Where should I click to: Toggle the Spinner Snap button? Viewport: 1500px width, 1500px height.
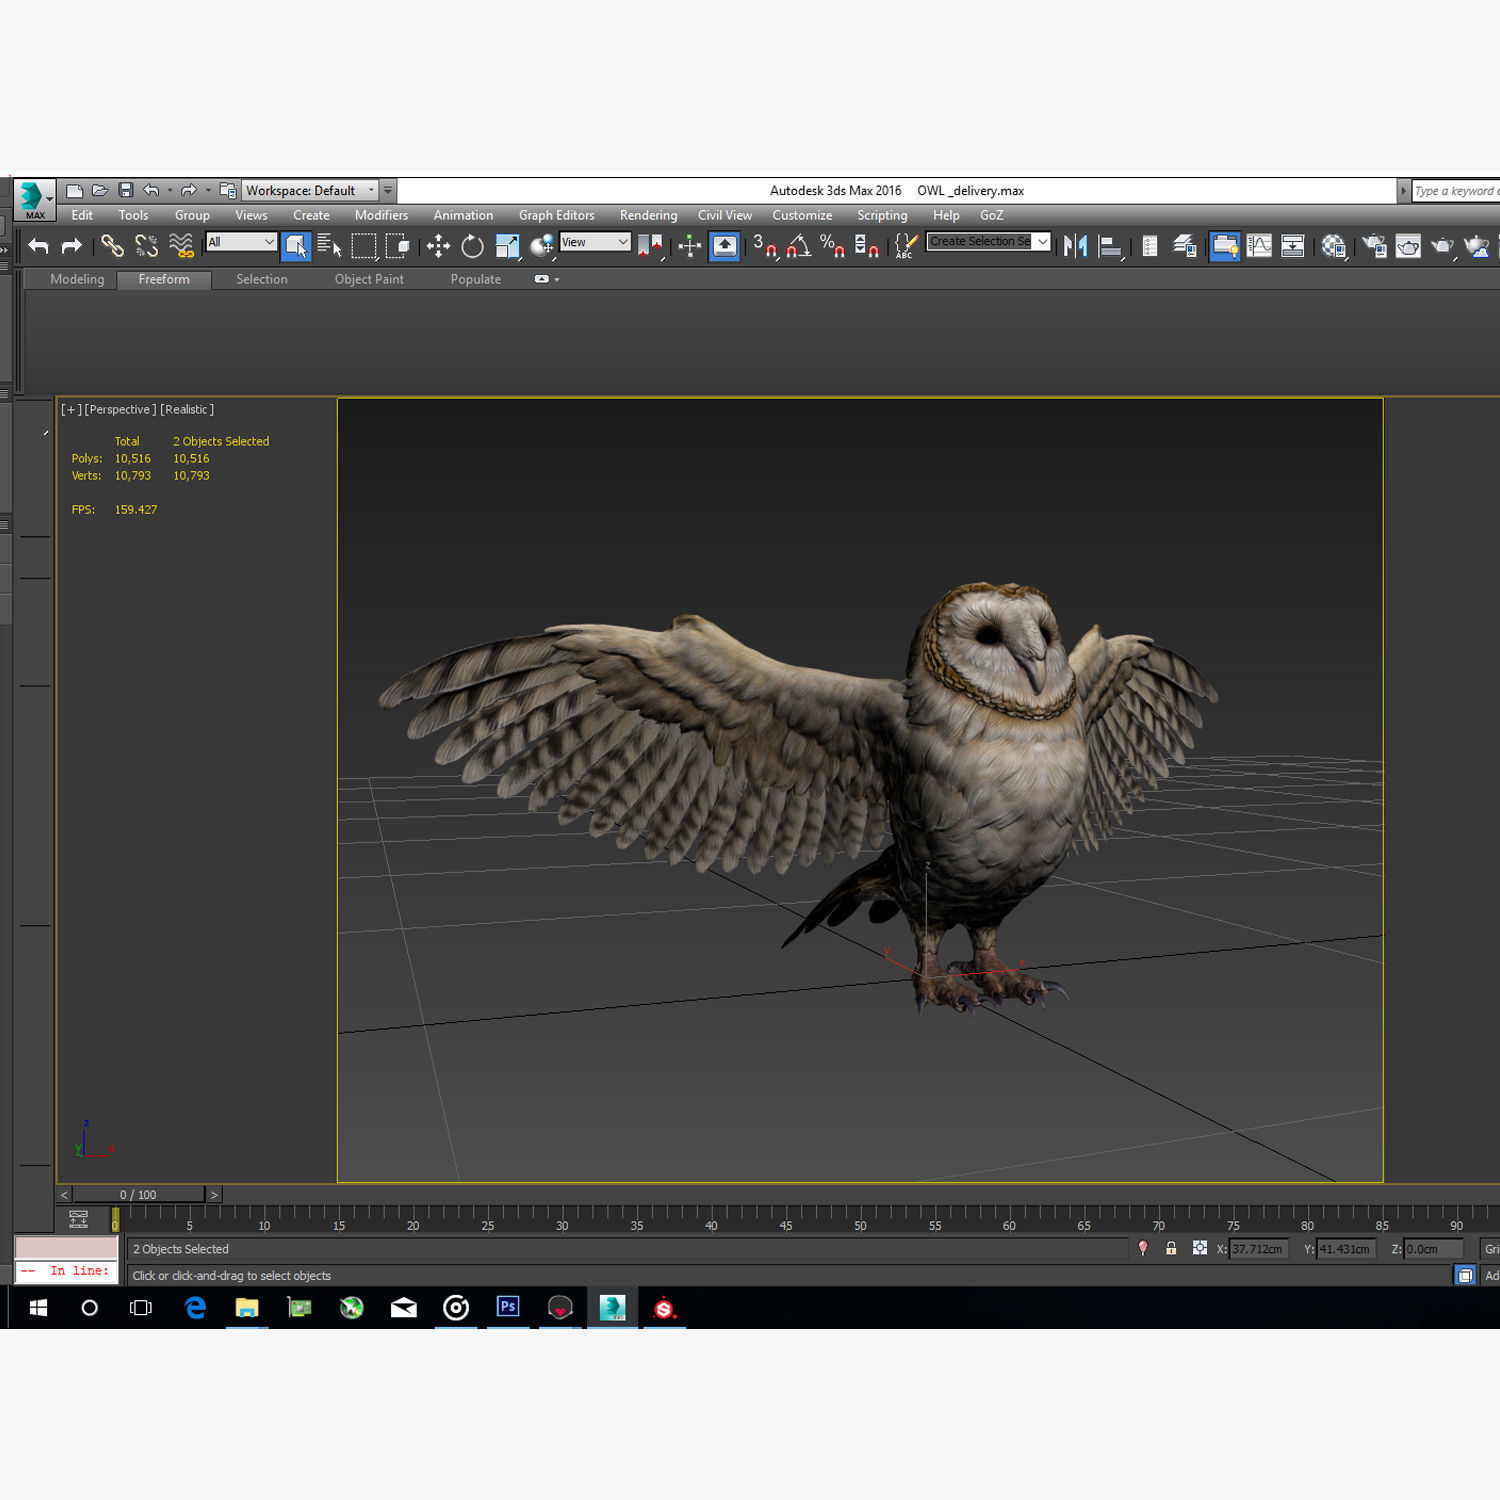coord(866,246)
